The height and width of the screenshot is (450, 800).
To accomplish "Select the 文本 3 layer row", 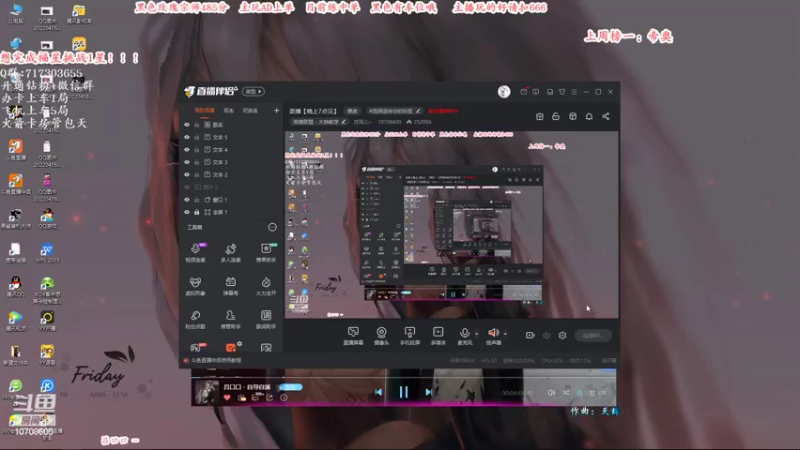I will pyautogui.click(x=232, y=162).
